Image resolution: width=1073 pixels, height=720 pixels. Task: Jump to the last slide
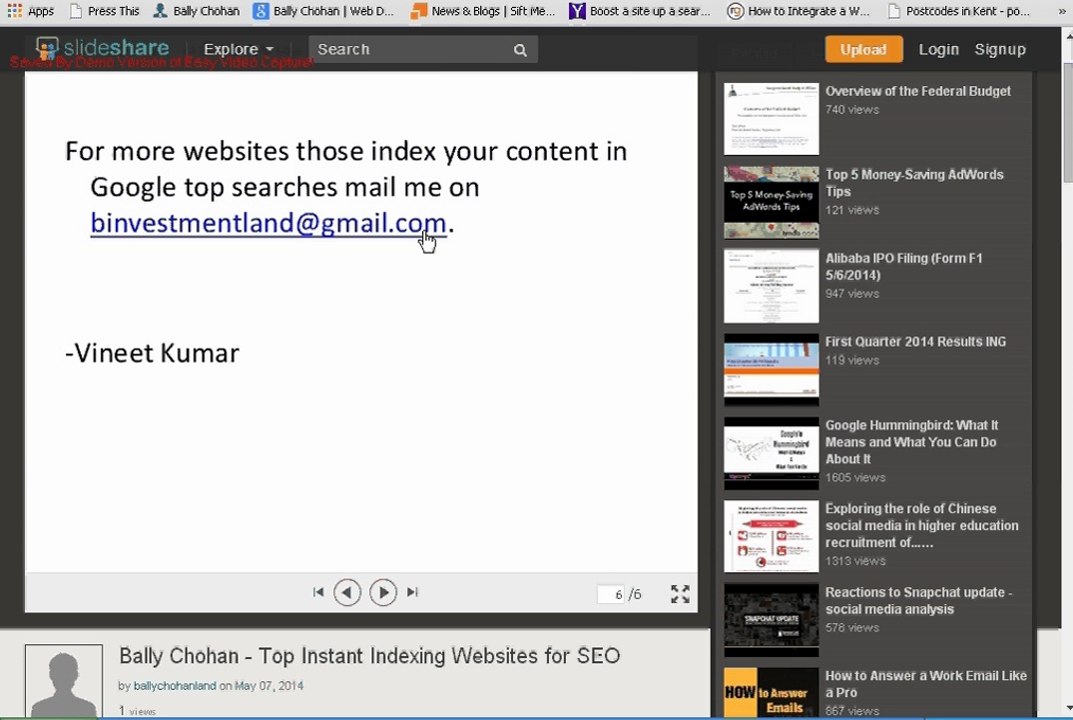(x=412, y=592)
